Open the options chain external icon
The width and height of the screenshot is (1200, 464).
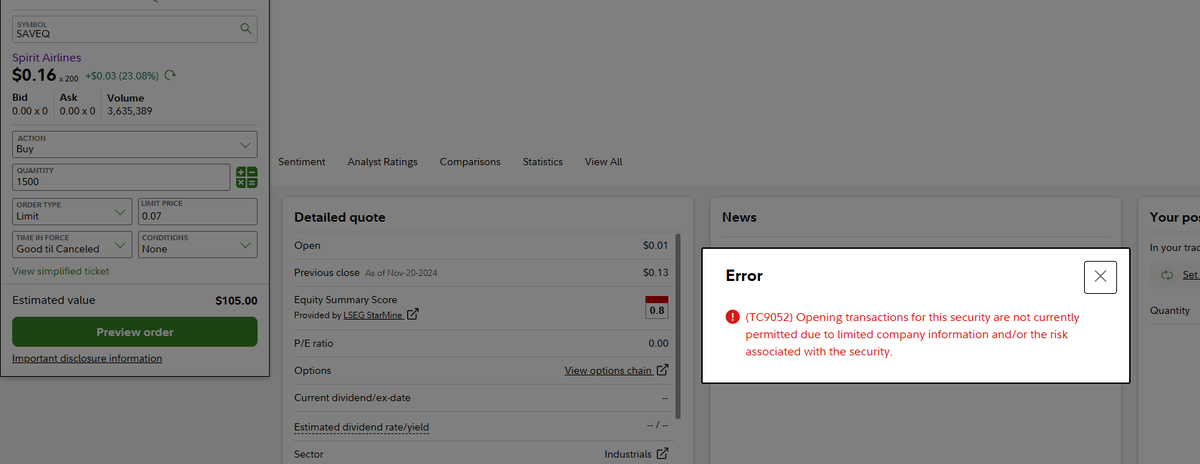(662, 370)
